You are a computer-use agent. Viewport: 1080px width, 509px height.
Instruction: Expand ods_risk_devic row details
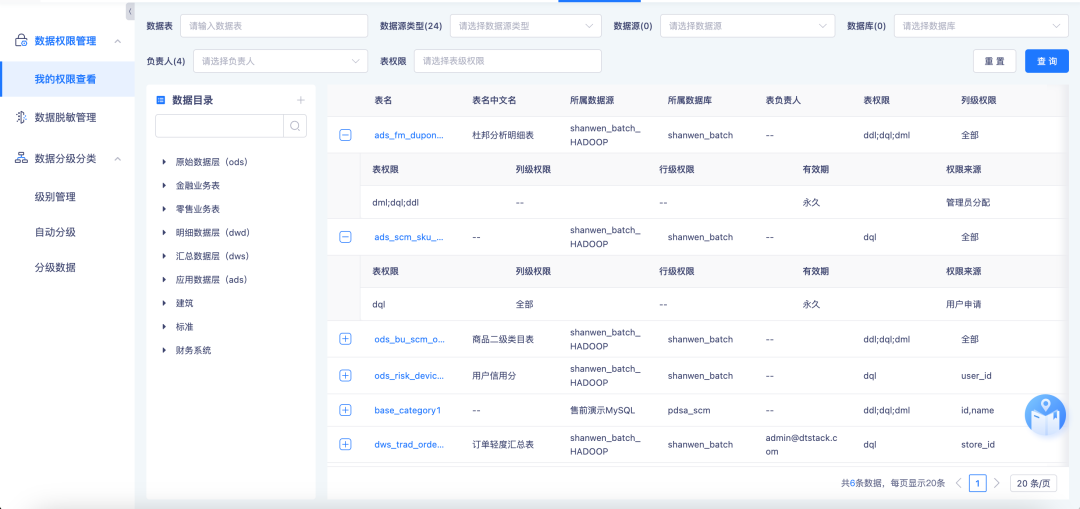pos(345,375)
